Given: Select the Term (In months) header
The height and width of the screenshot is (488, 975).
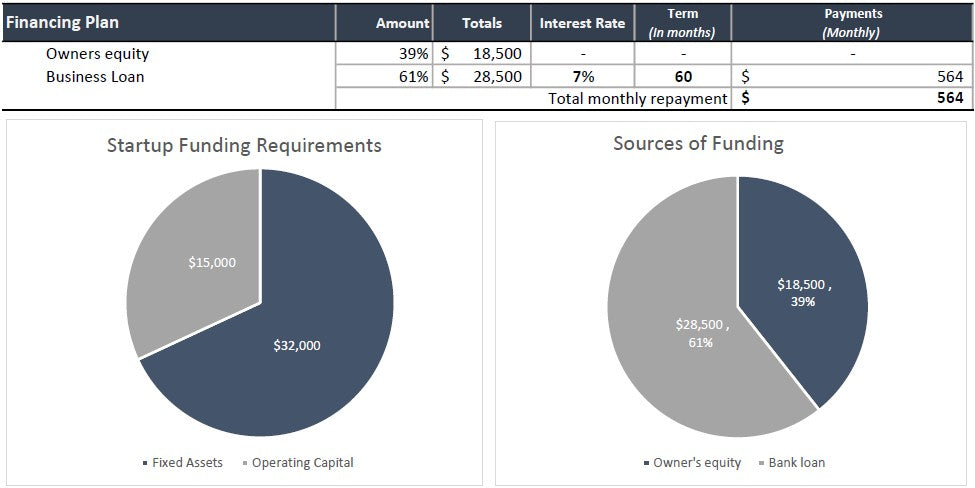Looking at the screenshot, I should [x=682, y=23].
